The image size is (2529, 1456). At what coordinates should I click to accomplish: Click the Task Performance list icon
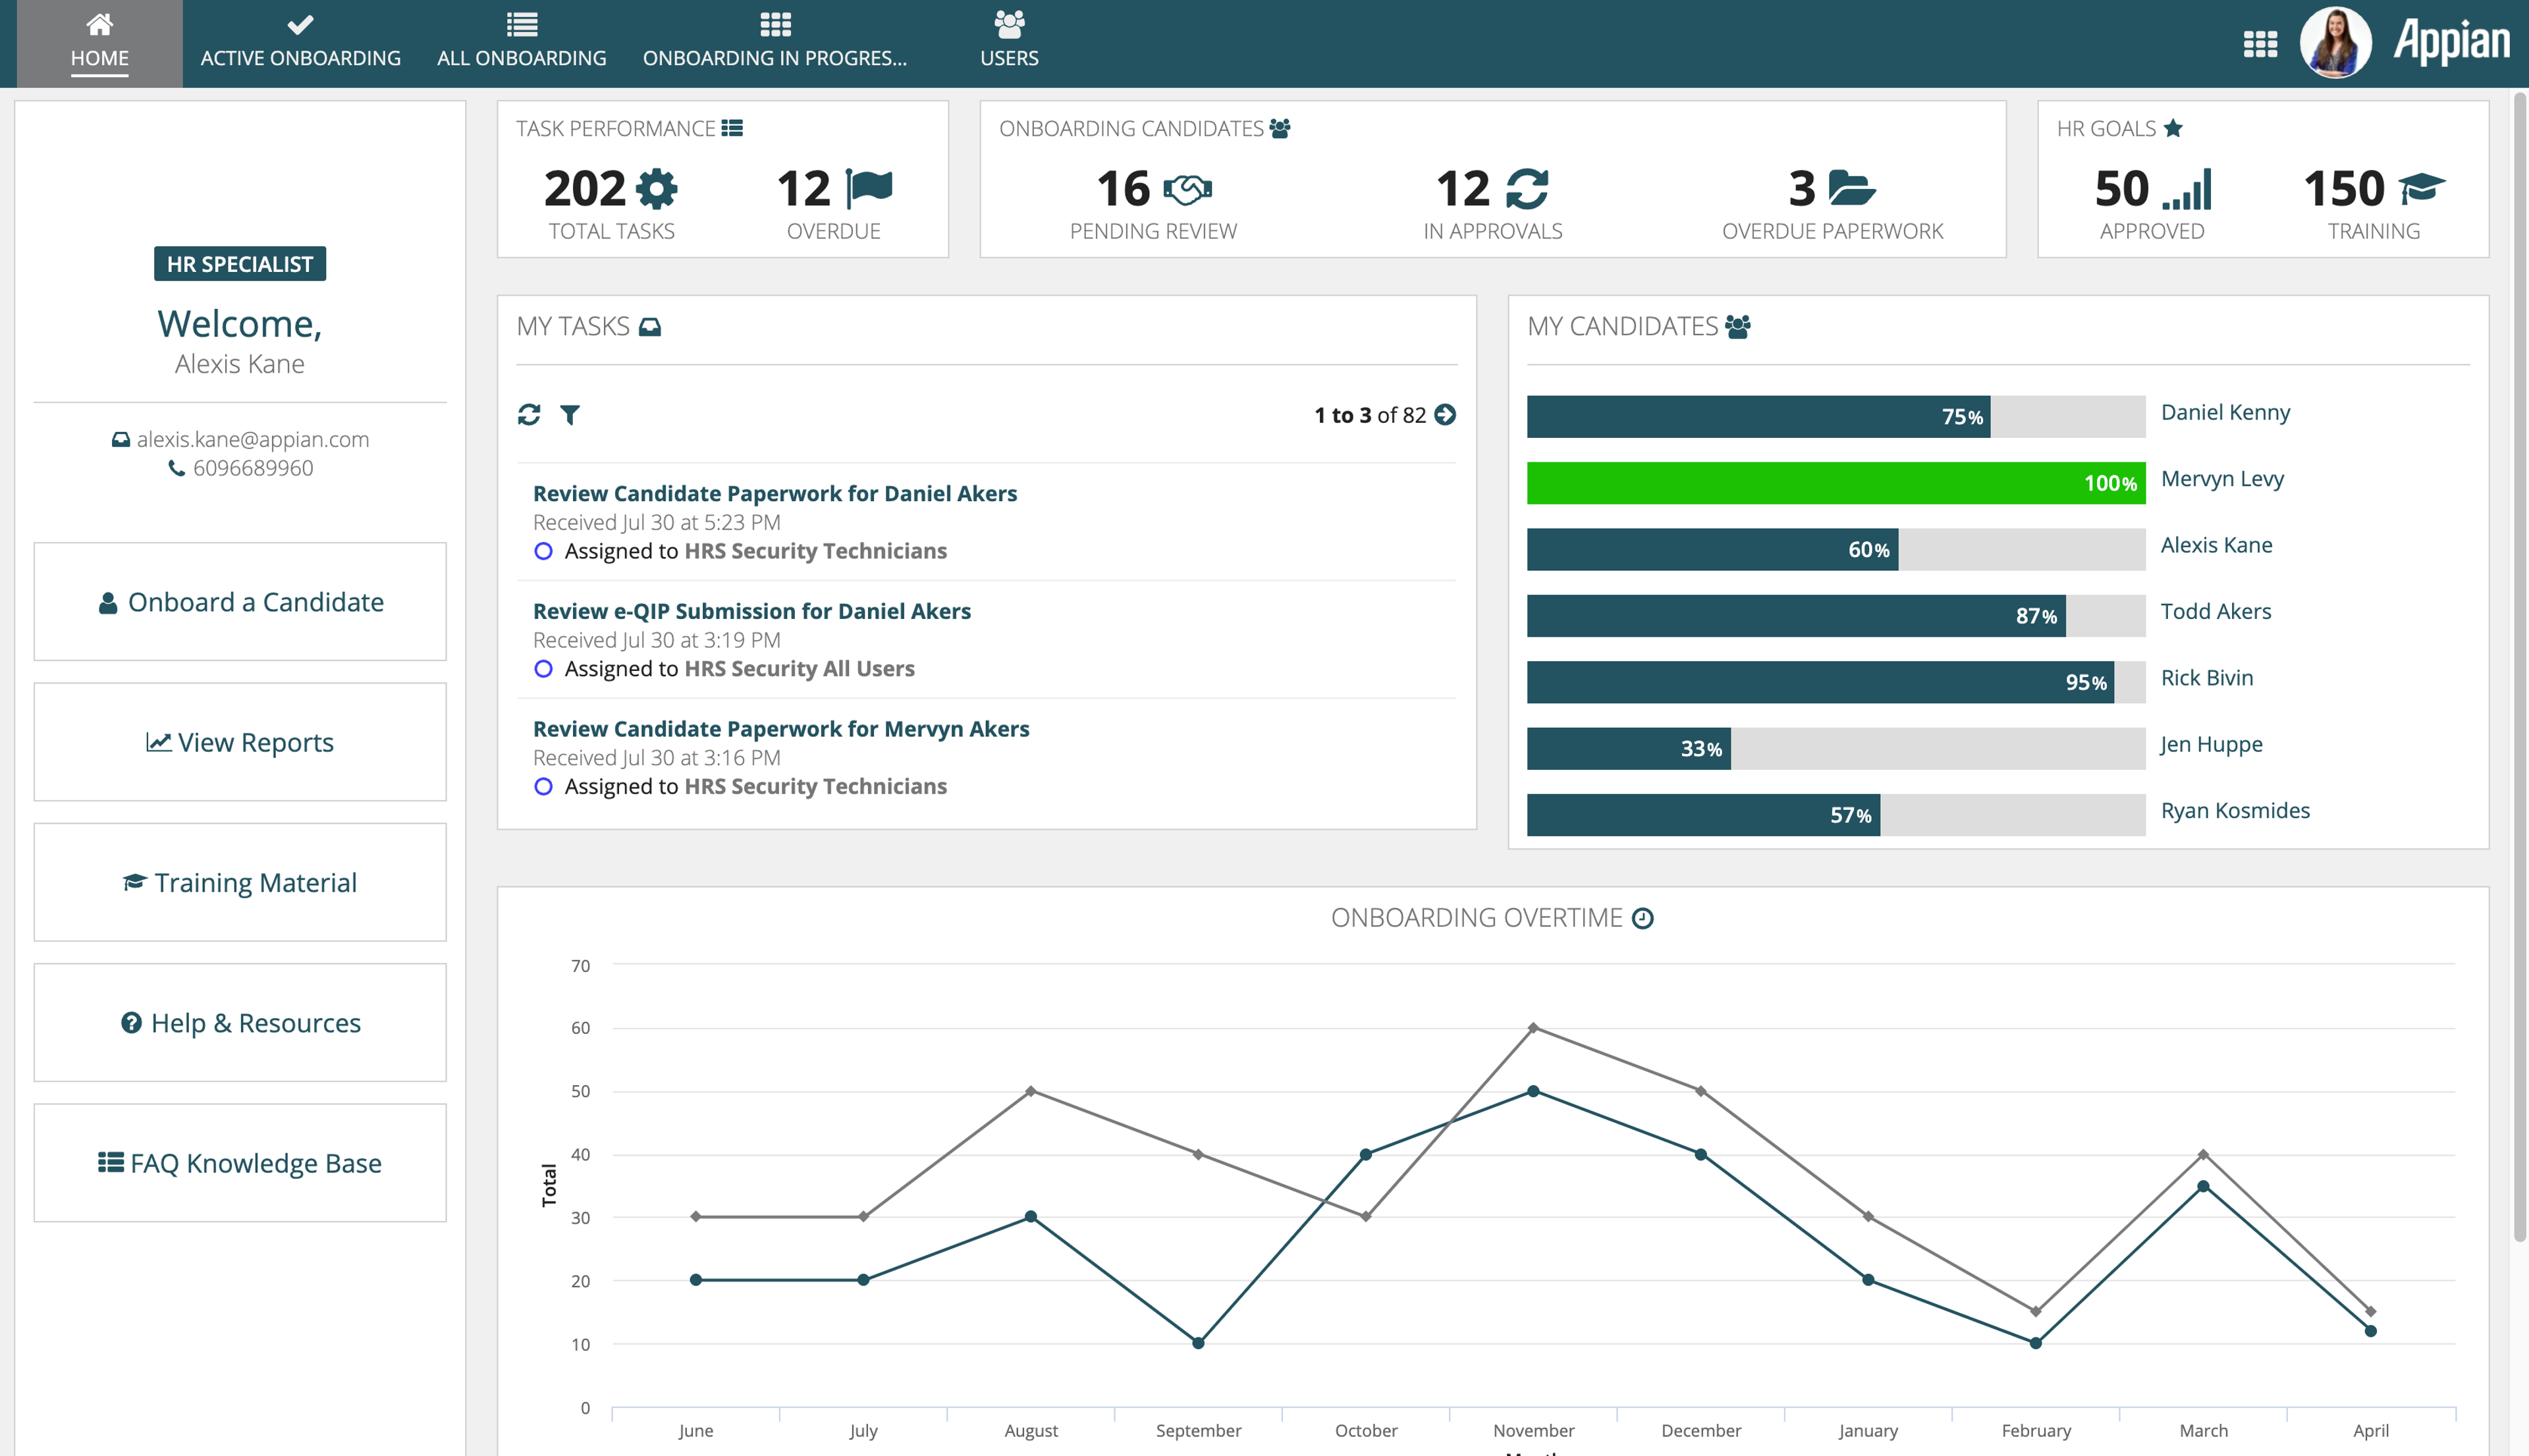coord(732,128)
